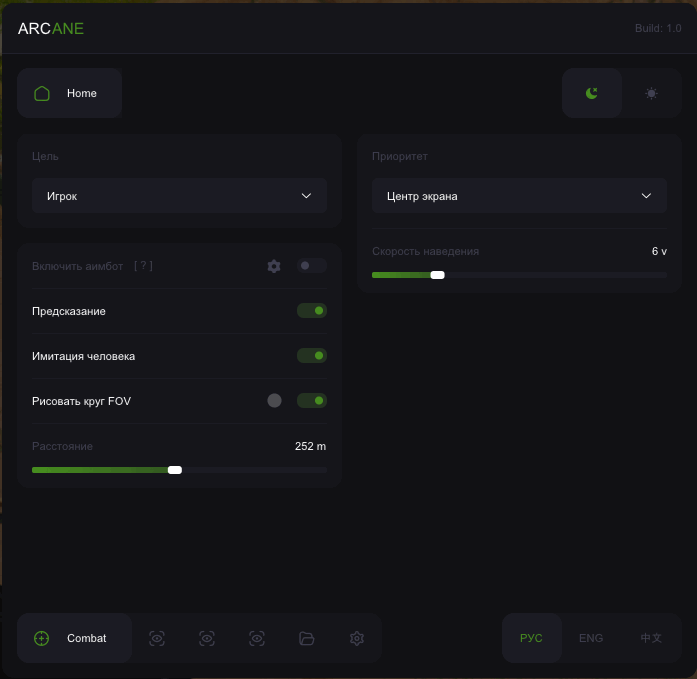Image resolution: width=697 pixels, height=679 pixels.
Task: Open the FOV circle color swatch
Action: click(274, 401)
